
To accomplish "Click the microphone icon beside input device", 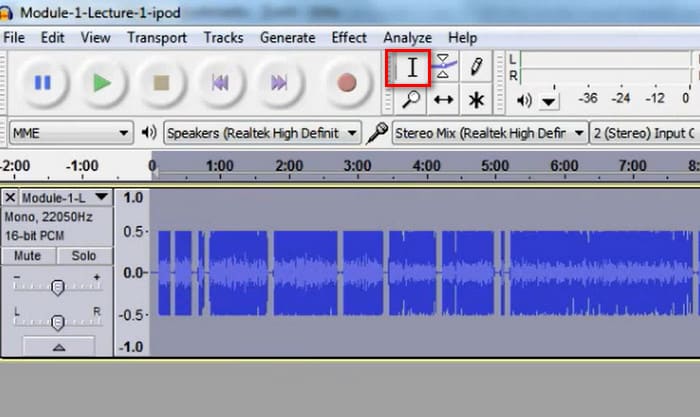I will (x=377, y=133).
